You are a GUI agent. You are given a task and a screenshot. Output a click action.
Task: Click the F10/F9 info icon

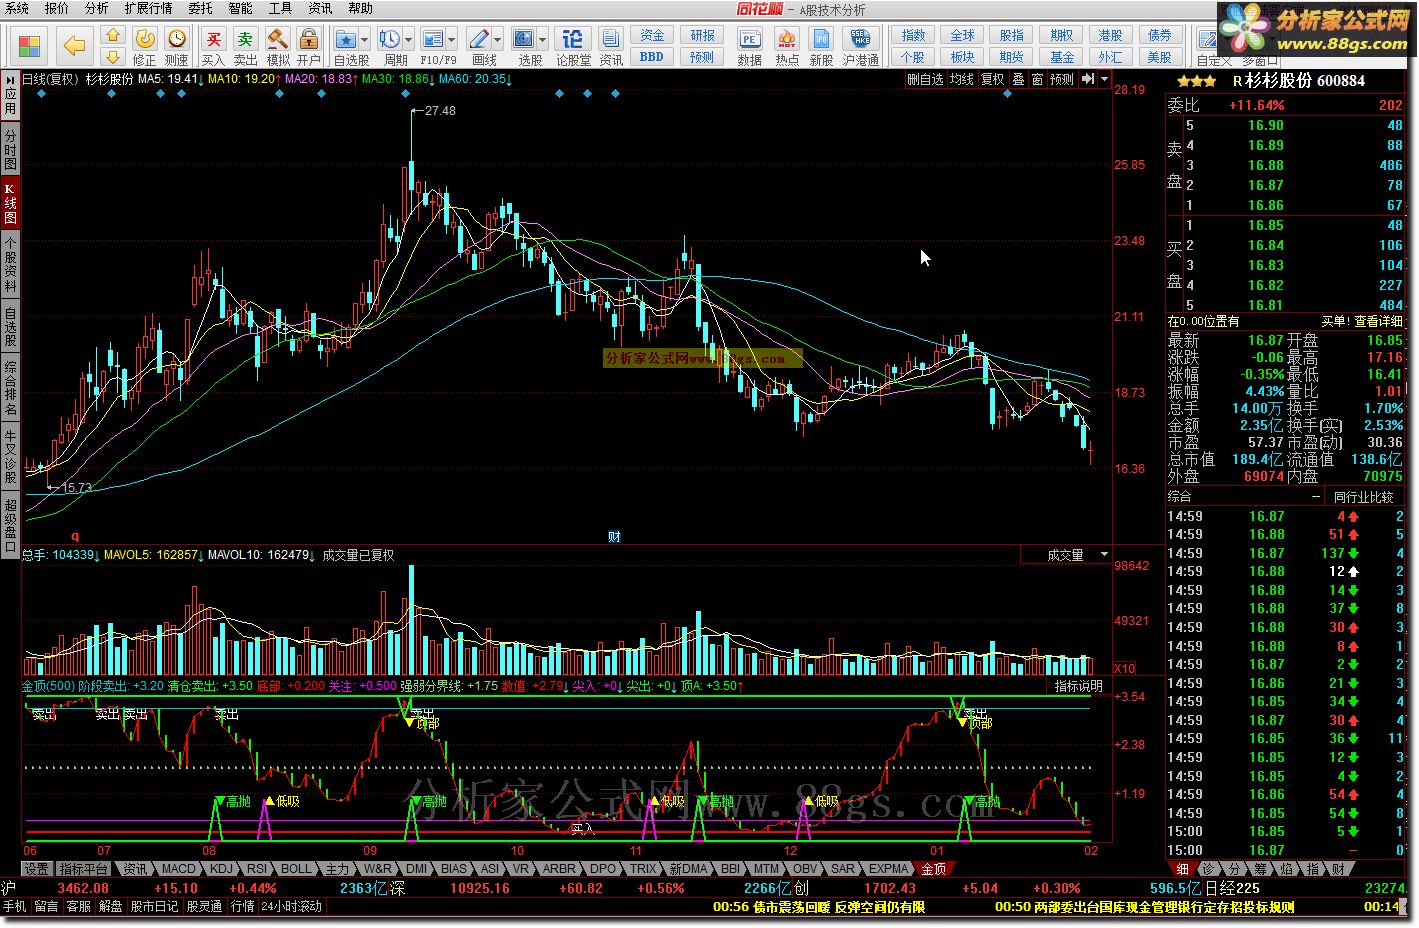pyautogui.click(x=433, y=39)
